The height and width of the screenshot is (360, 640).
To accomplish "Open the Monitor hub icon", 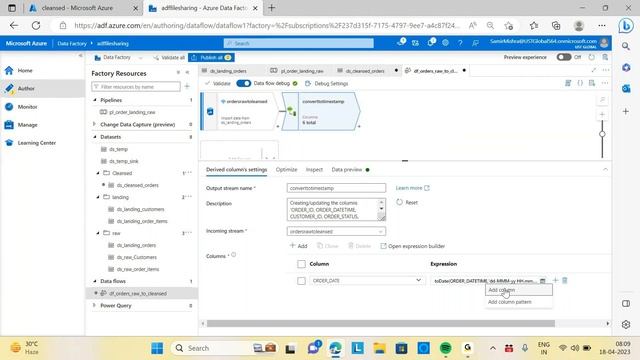I will pyautogui.click(x=9, y=107).
